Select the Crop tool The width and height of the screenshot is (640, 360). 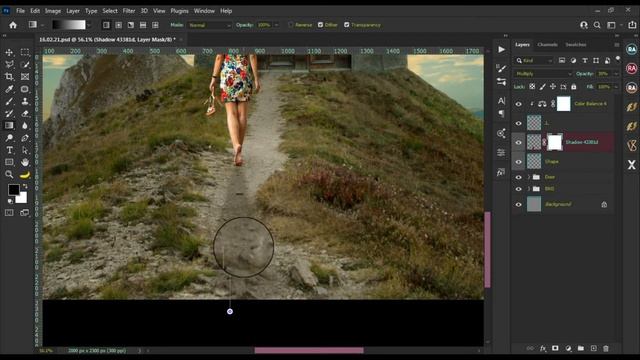click(x=9, y=76)
